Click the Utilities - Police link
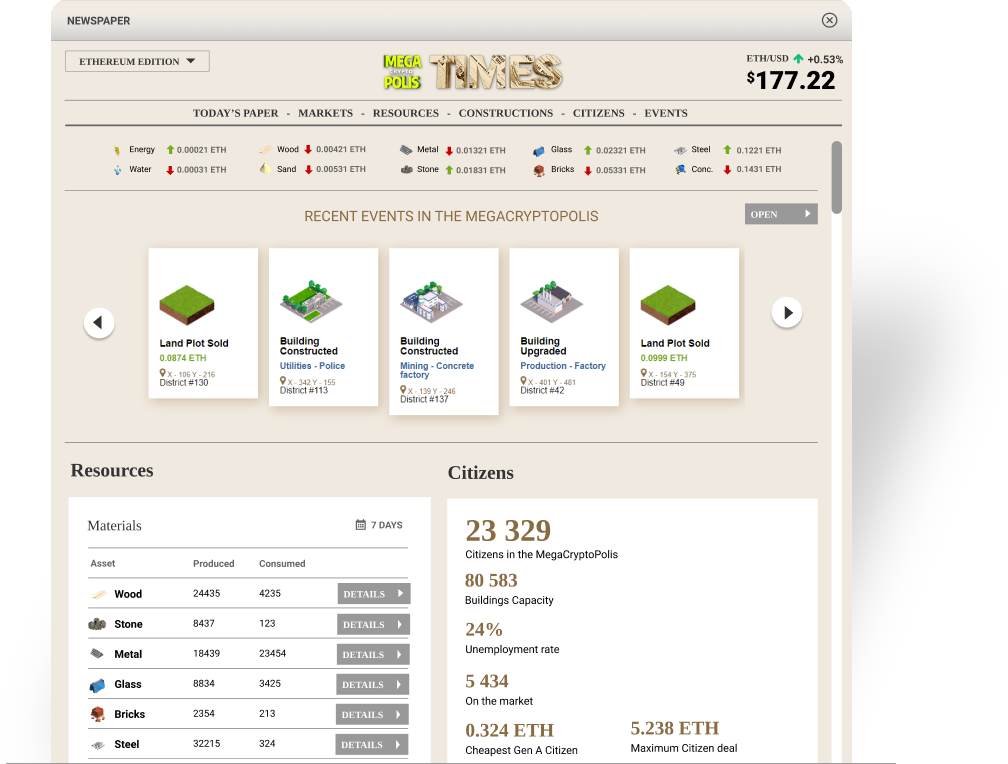 tap(312, 365)
